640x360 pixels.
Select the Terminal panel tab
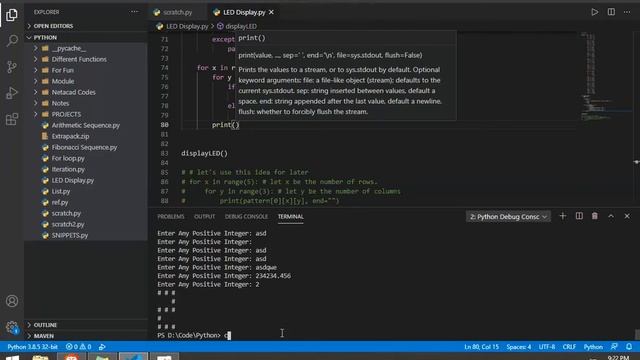pyautogui.click(x=290, y=216)
